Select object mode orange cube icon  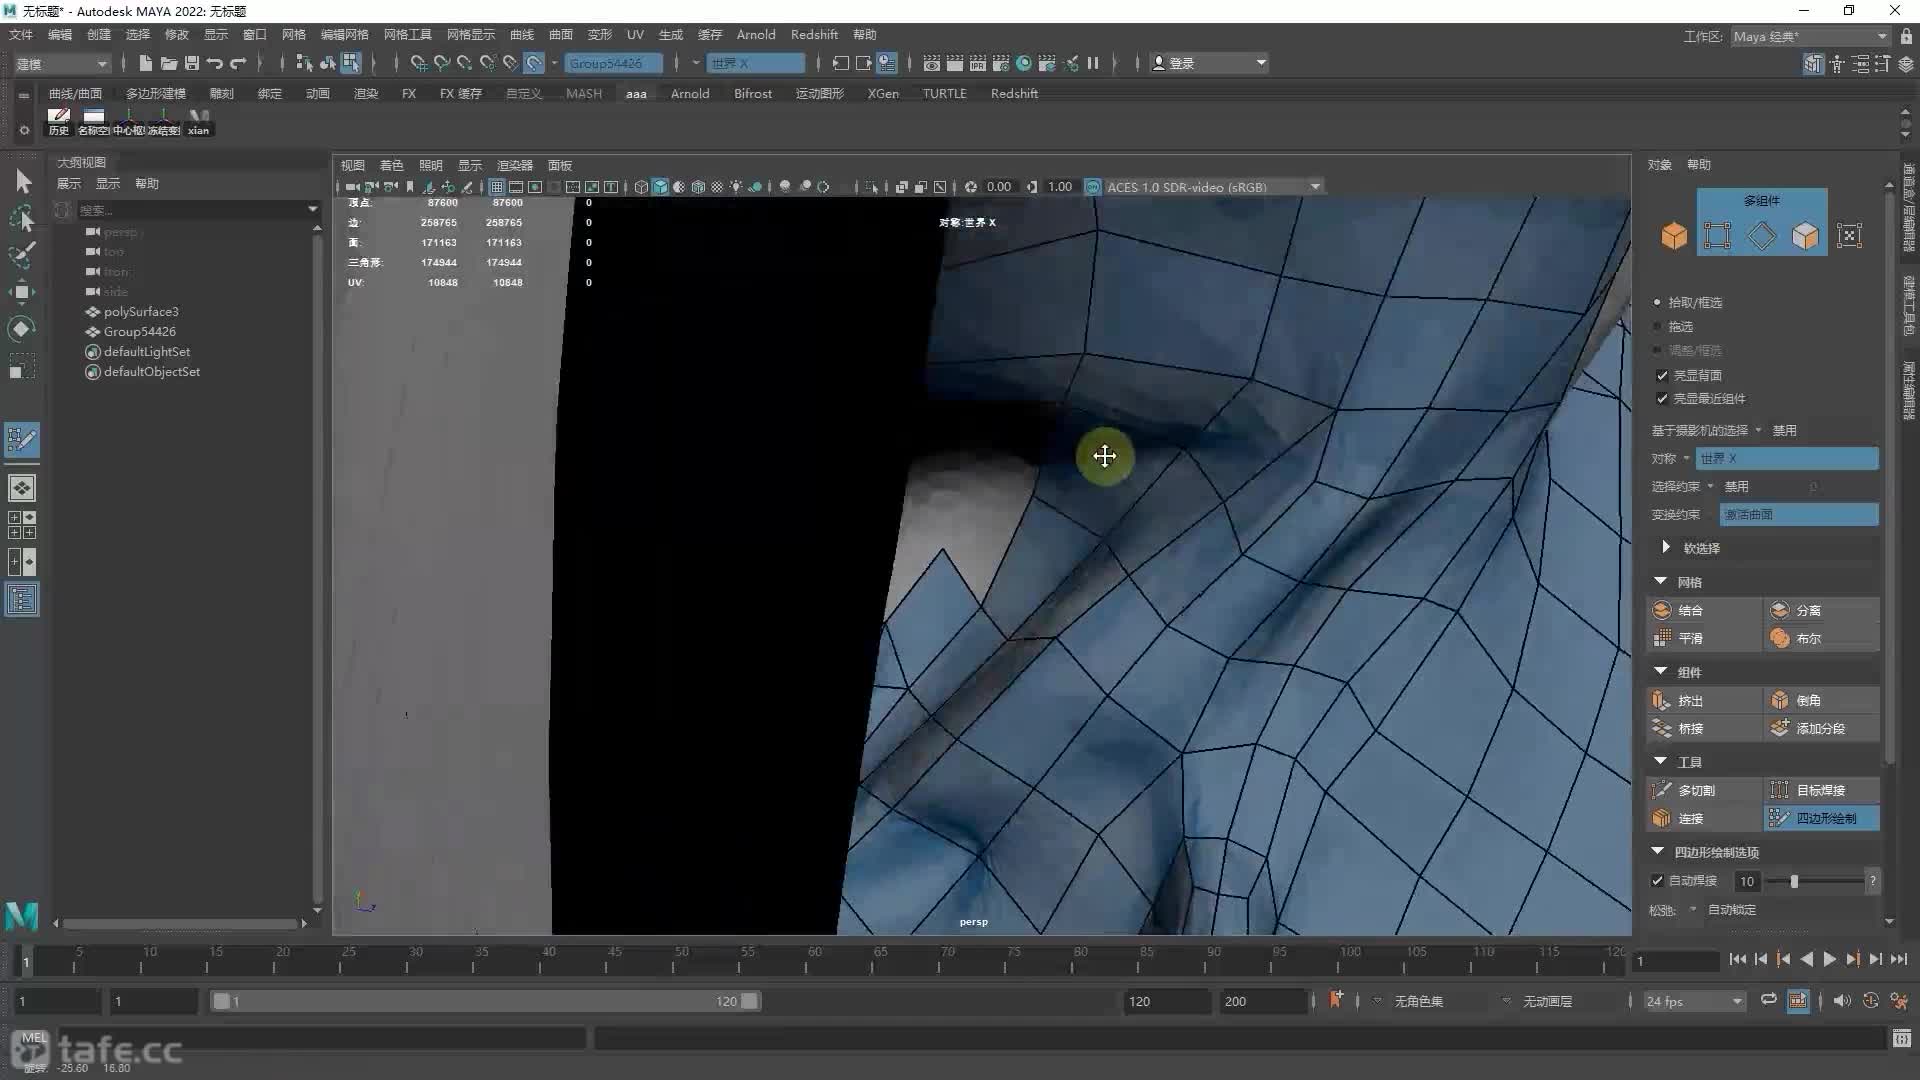1674,236
